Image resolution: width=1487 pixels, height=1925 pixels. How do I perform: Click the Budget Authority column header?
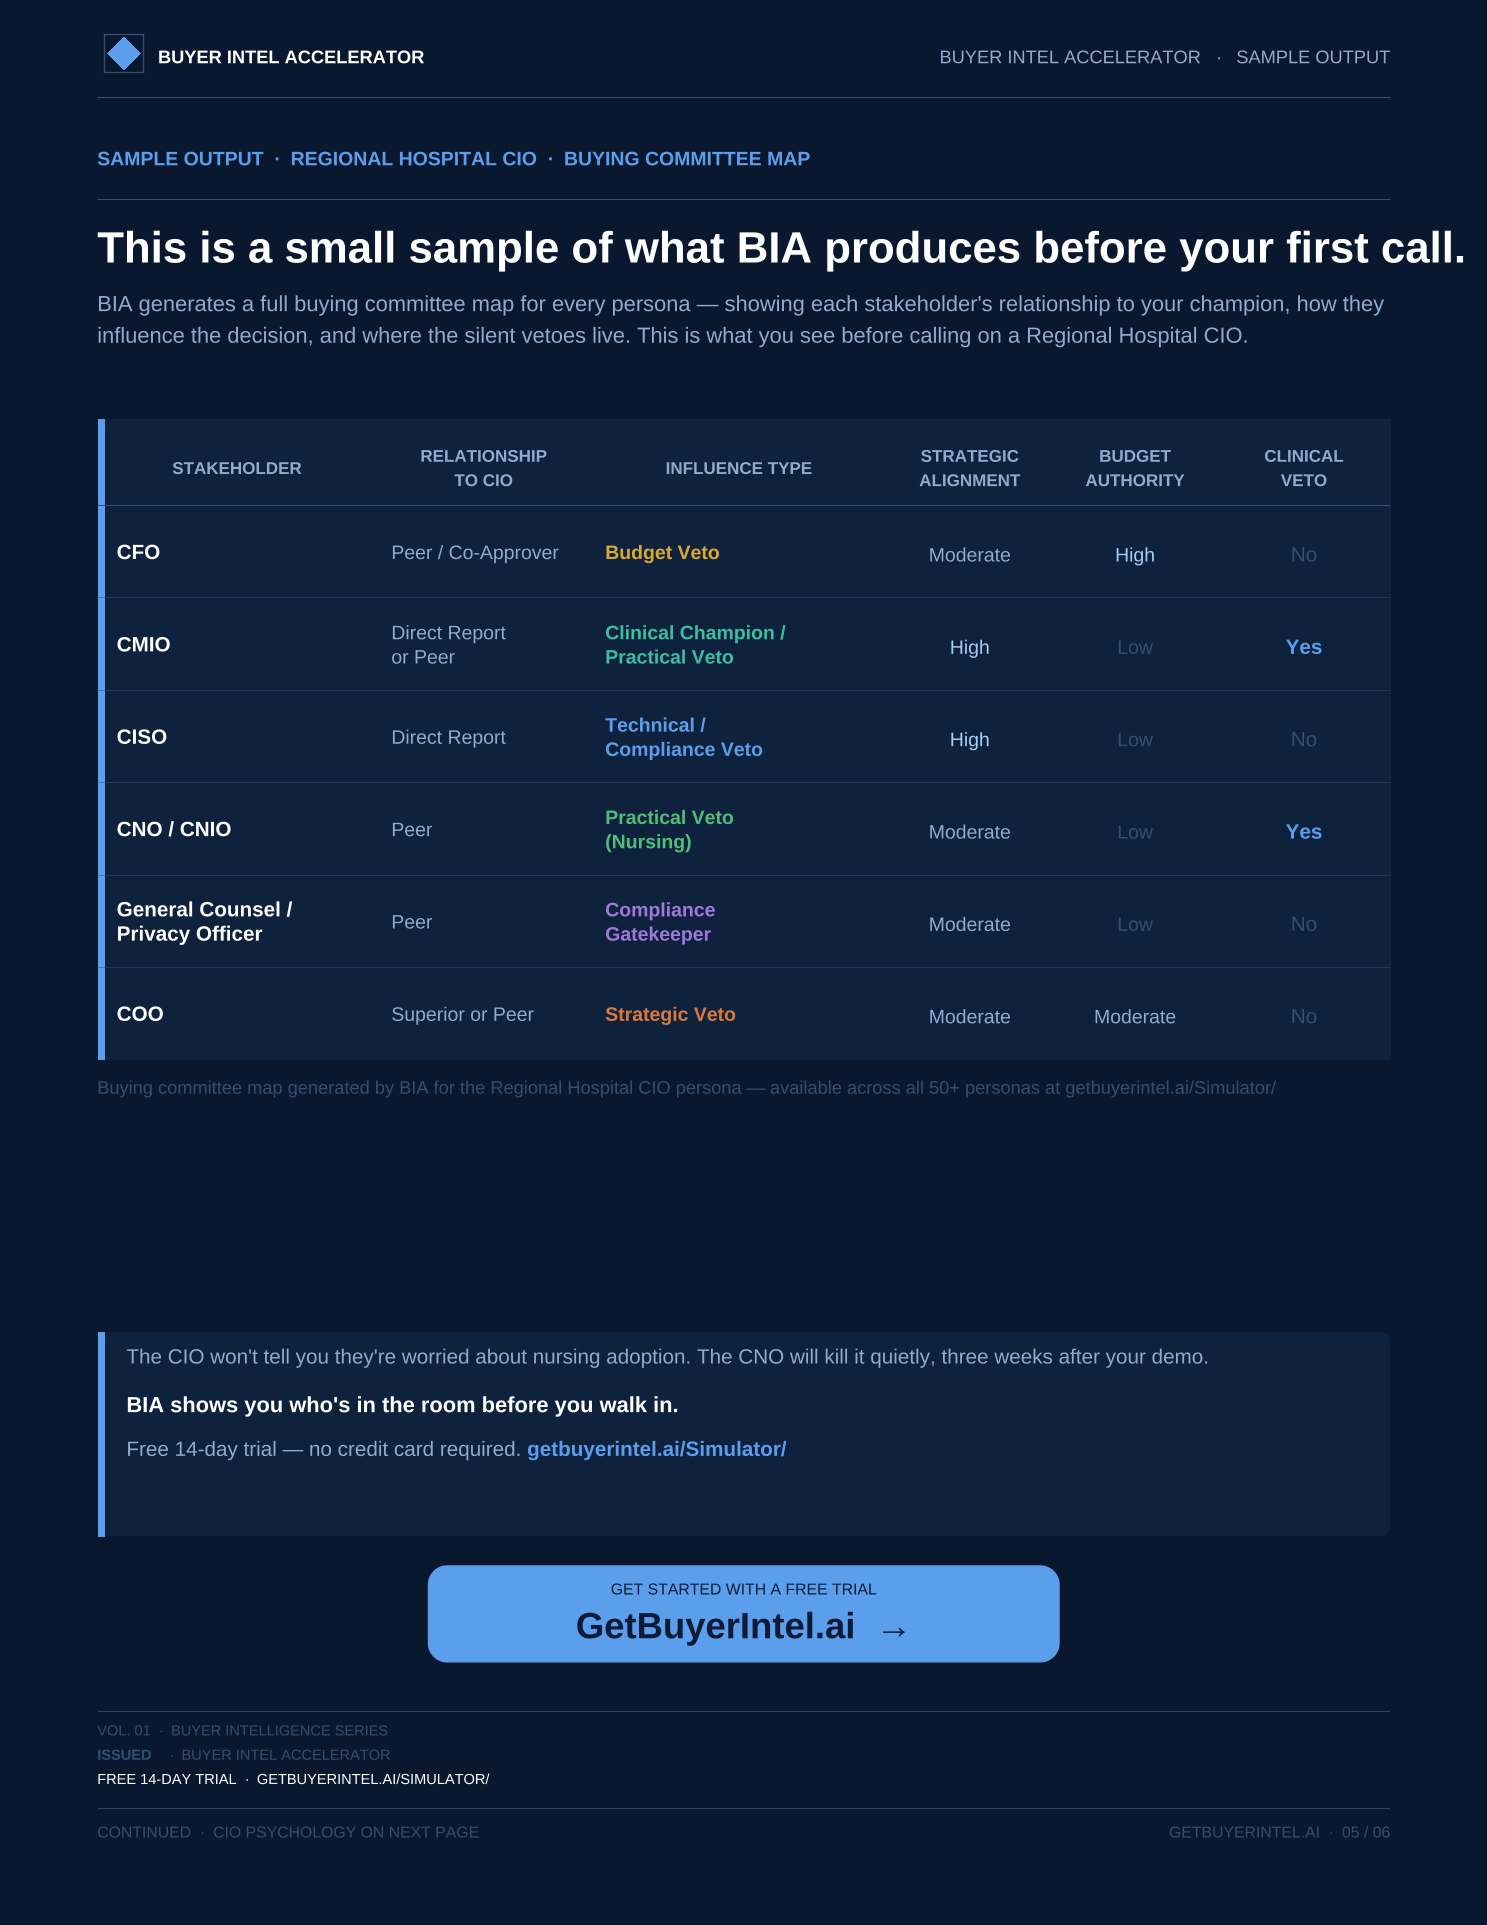pos(1135,468)
